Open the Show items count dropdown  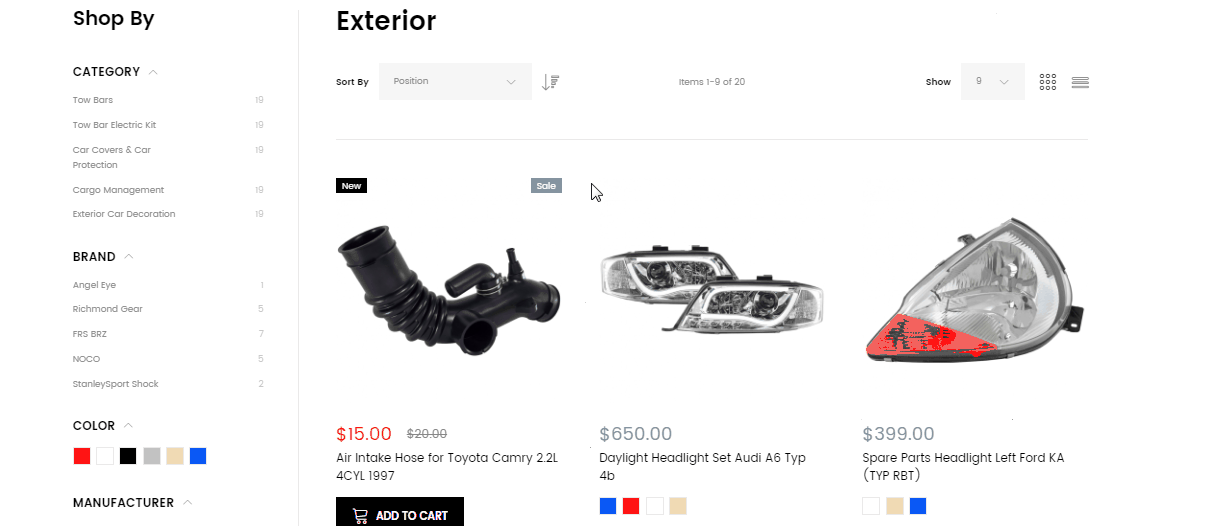(993, 82)
